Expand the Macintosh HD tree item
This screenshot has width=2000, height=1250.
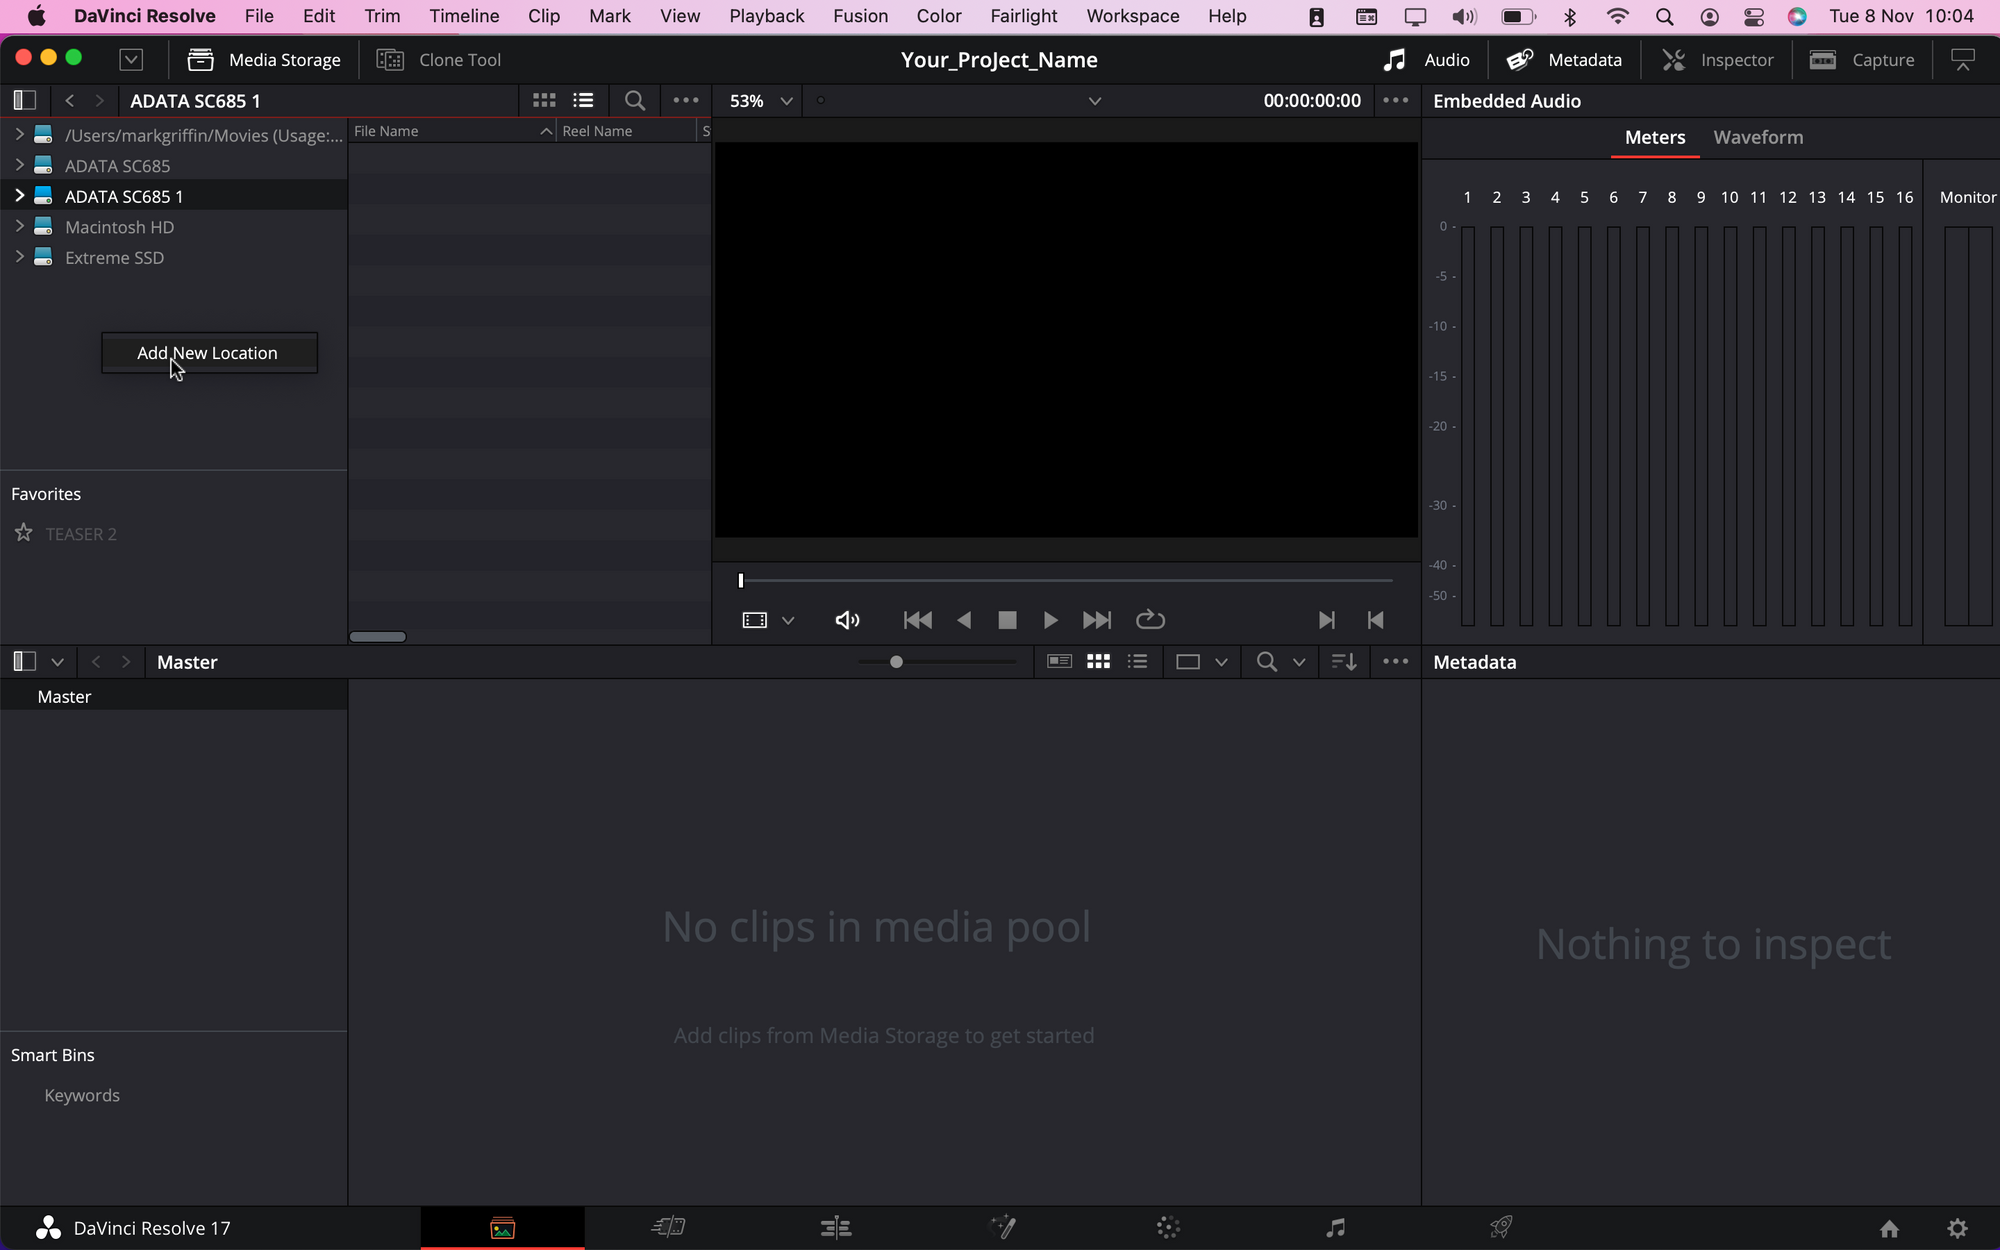19,227
